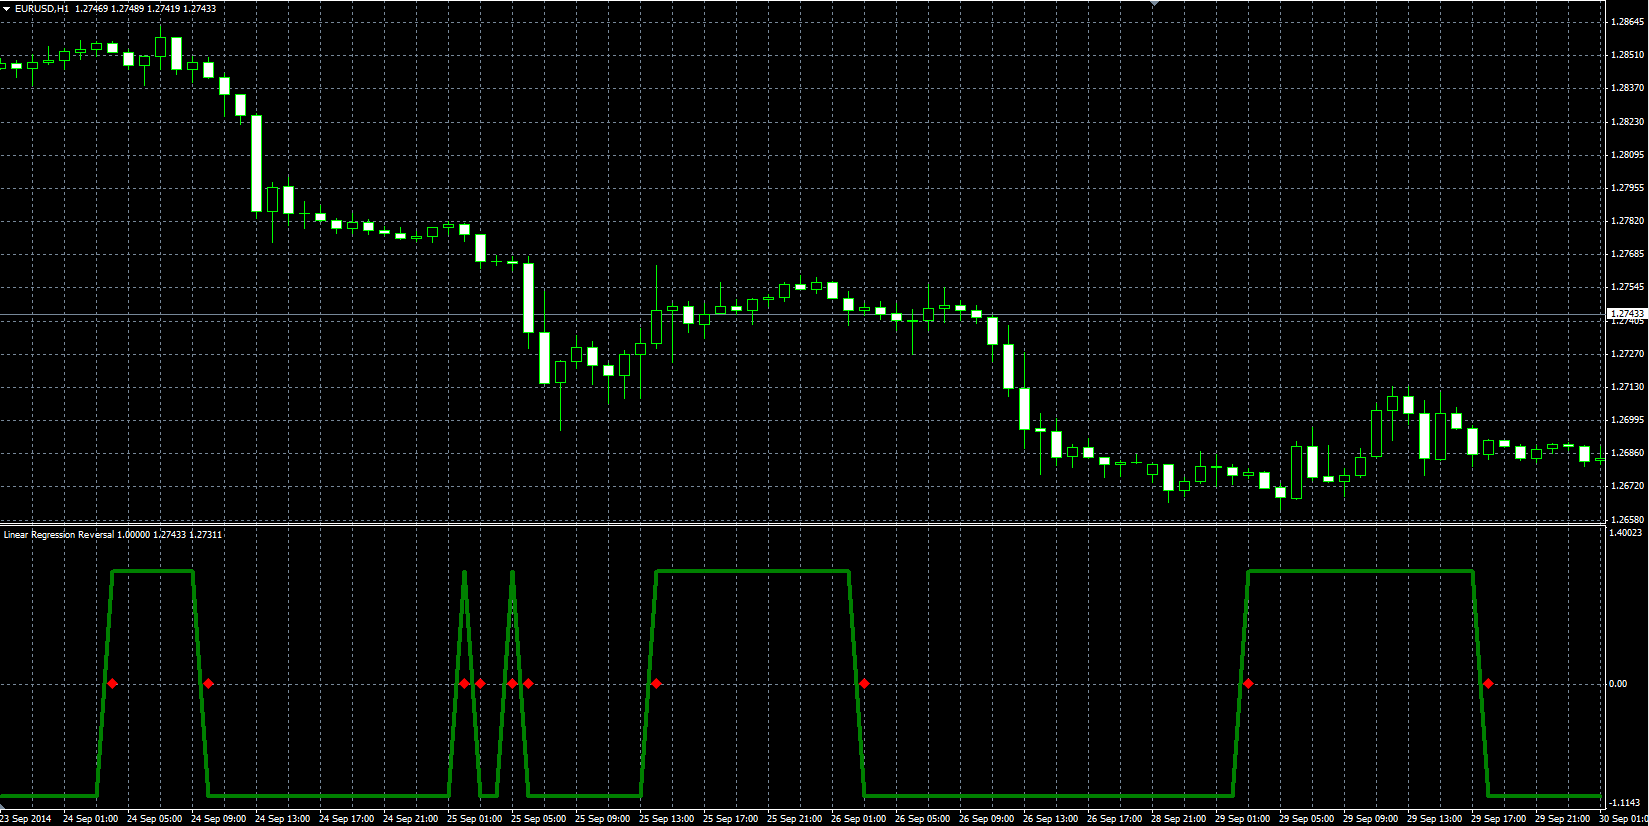Click the 1.27955 price axis label
This screenshot has height=826, width=1649.
[1628, 188]
